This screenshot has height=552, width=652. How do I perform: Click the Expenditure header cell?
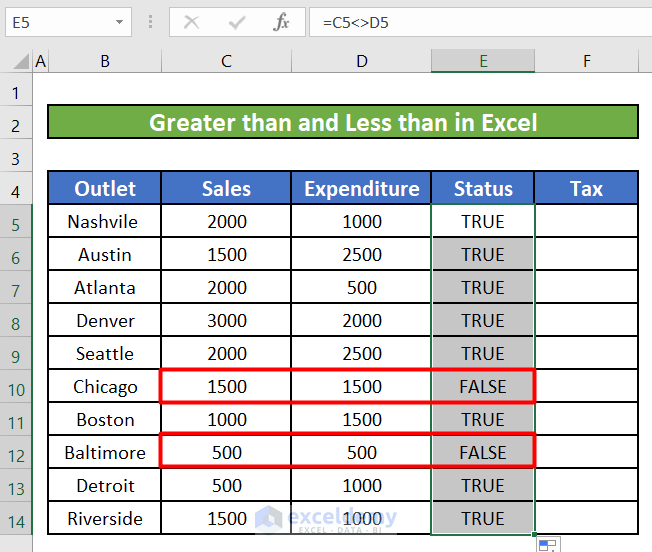pos(361,188)
